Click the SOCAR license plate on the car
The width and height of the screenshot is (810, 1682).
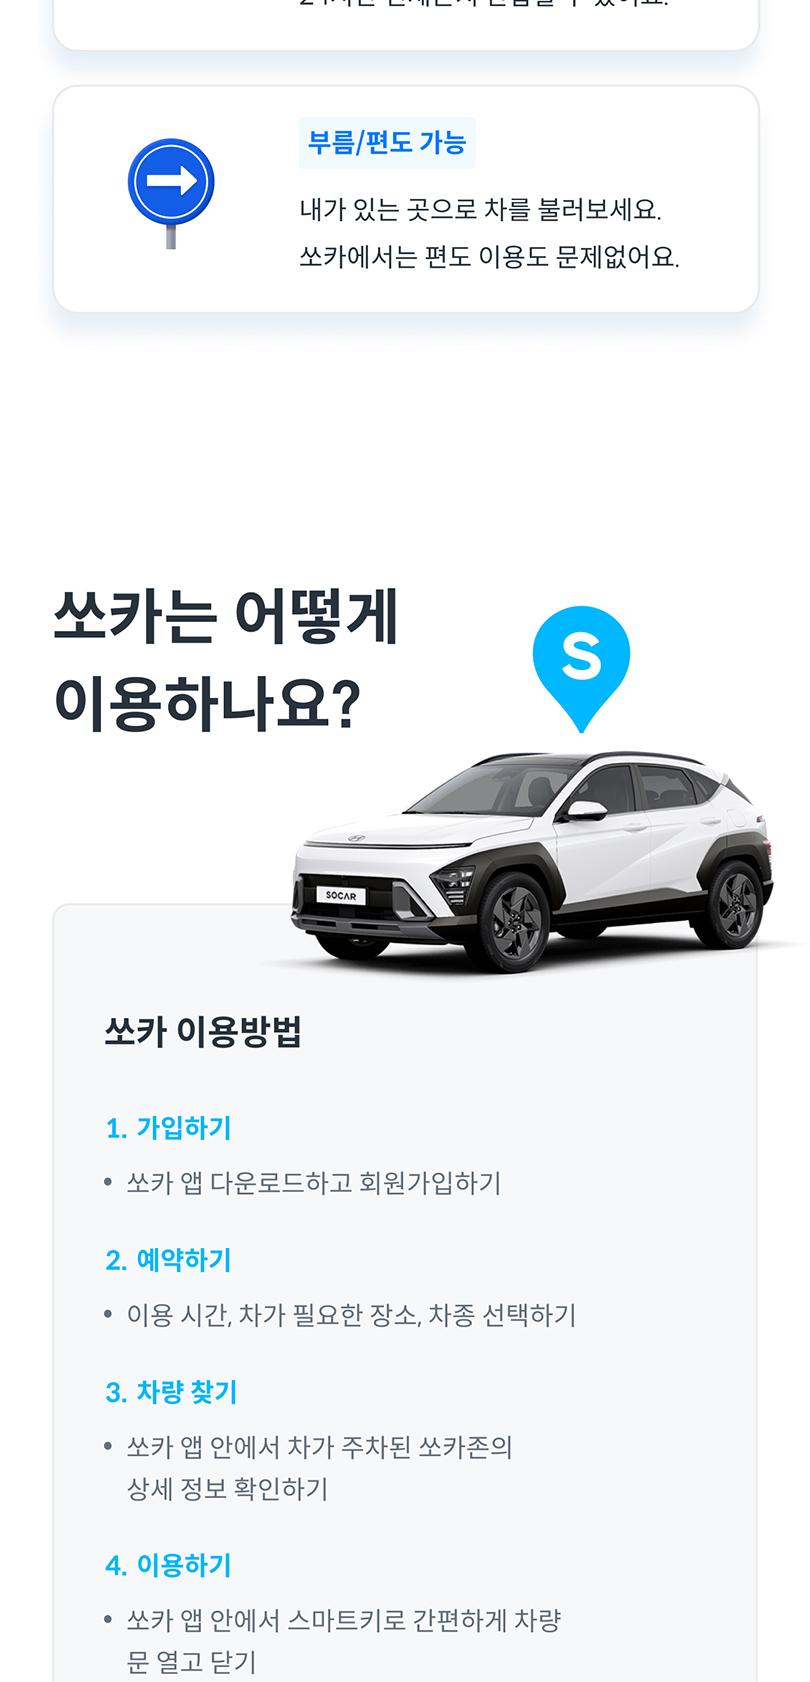click(x=341, y=896)
